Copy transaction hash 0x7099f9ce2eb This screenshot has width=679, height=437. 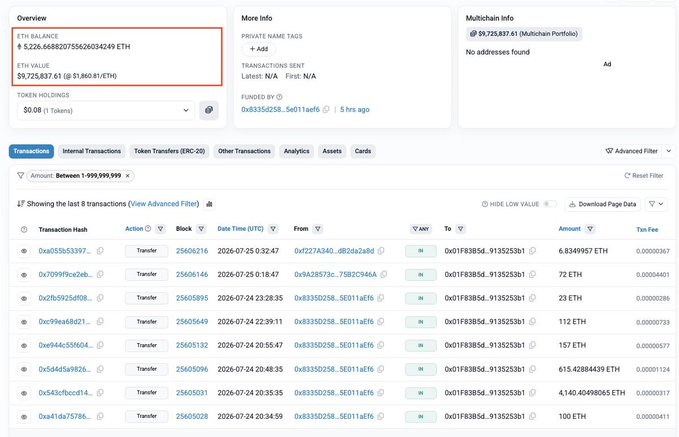[100, 274]
